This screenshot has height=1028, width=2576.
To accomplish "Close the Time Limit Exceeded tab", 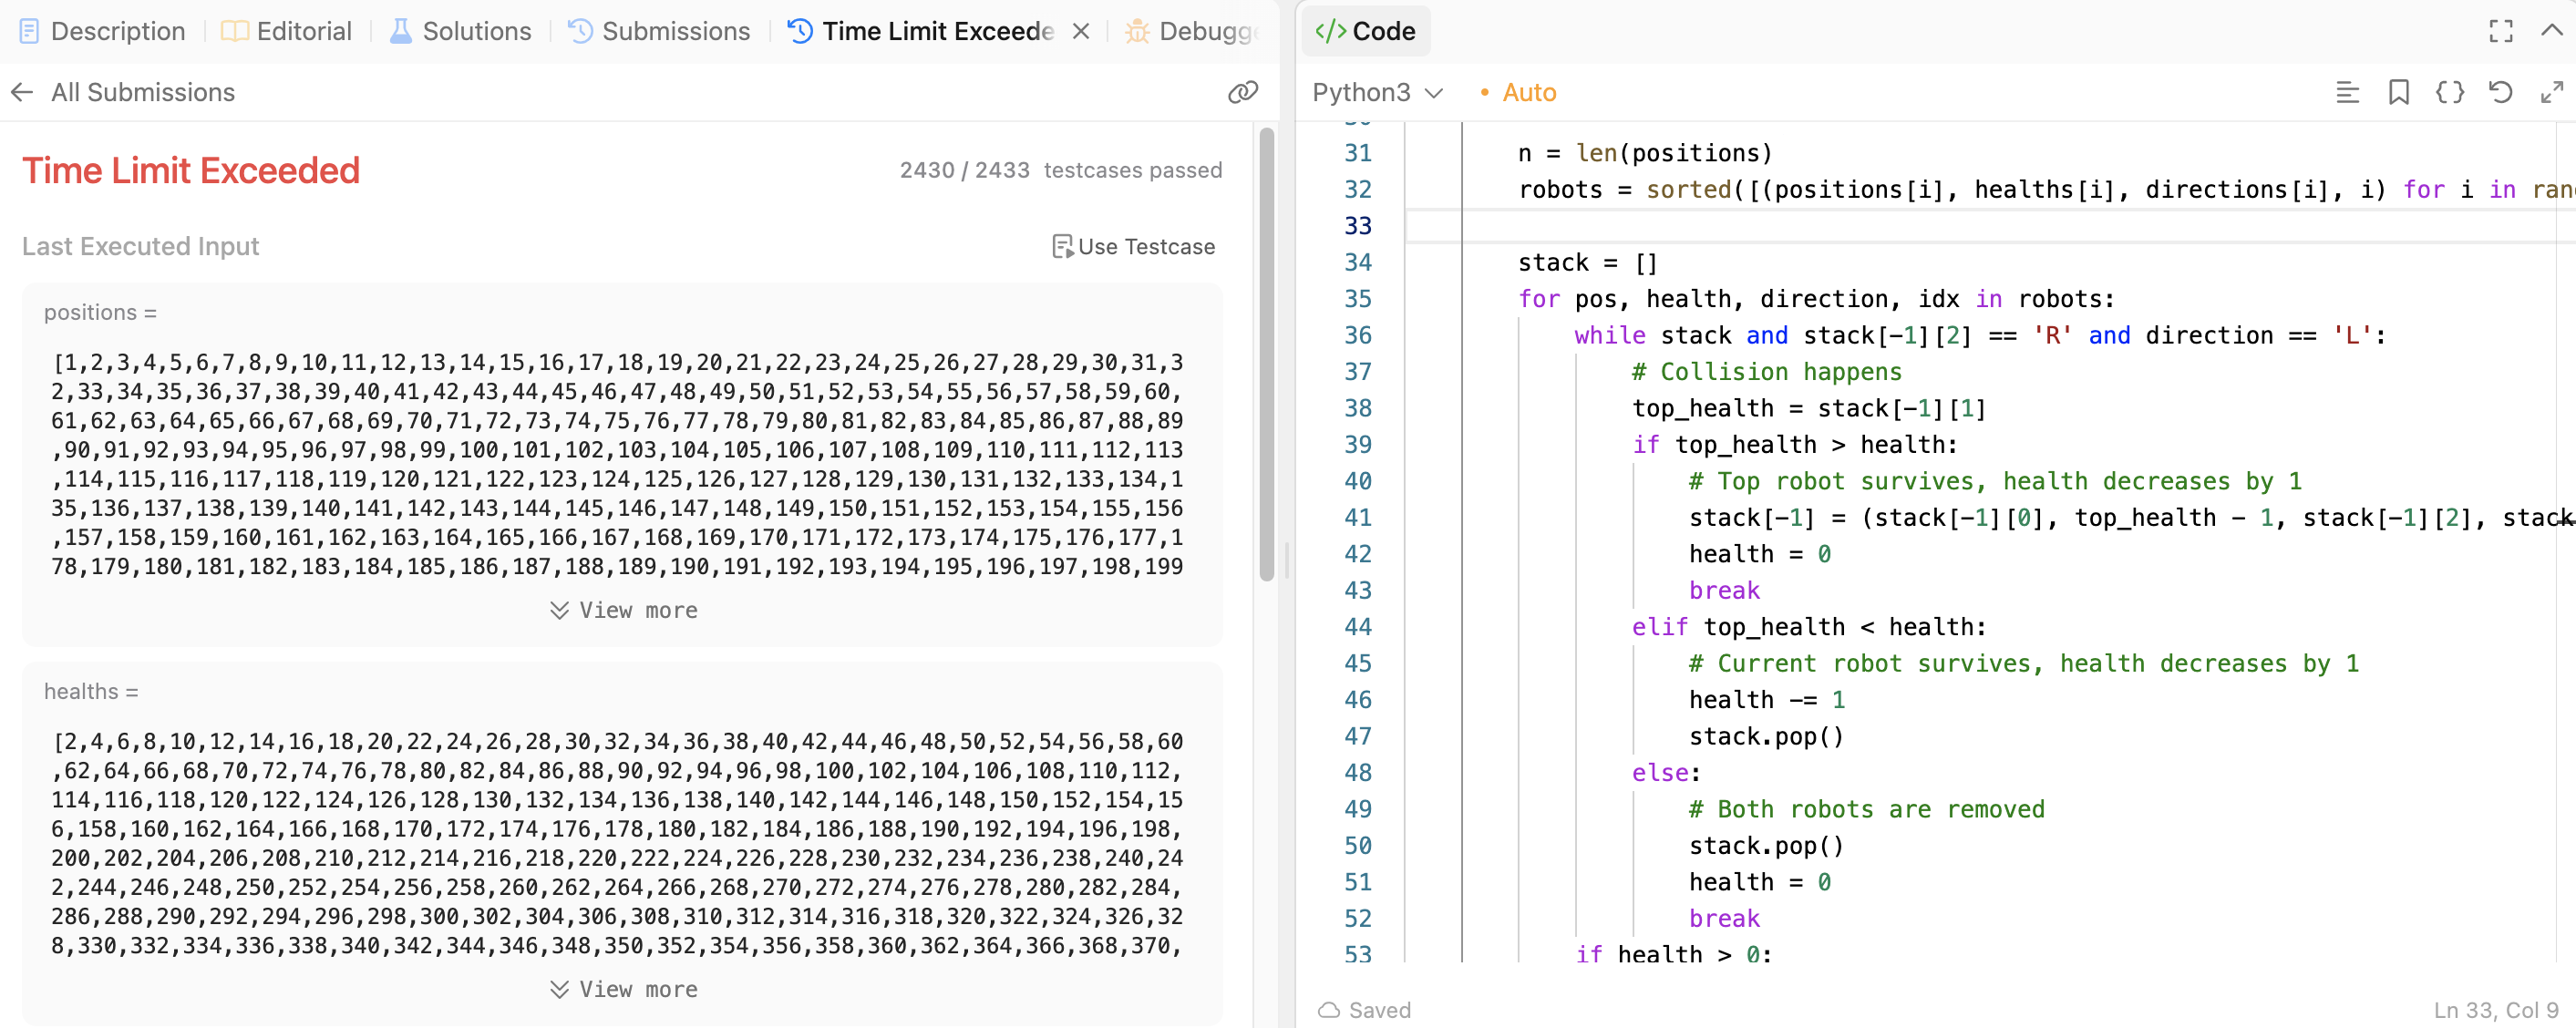I will (x=1080, y=31).
